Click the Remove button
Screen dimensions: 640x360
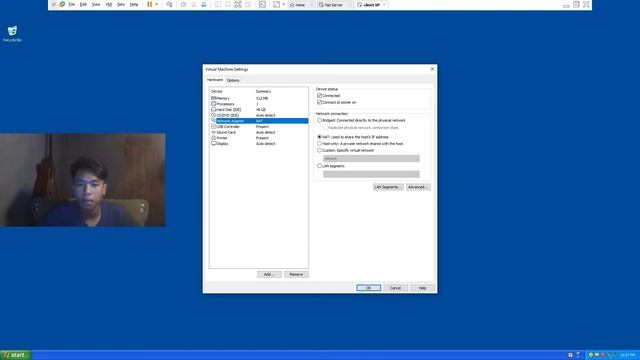click(296, 274)
